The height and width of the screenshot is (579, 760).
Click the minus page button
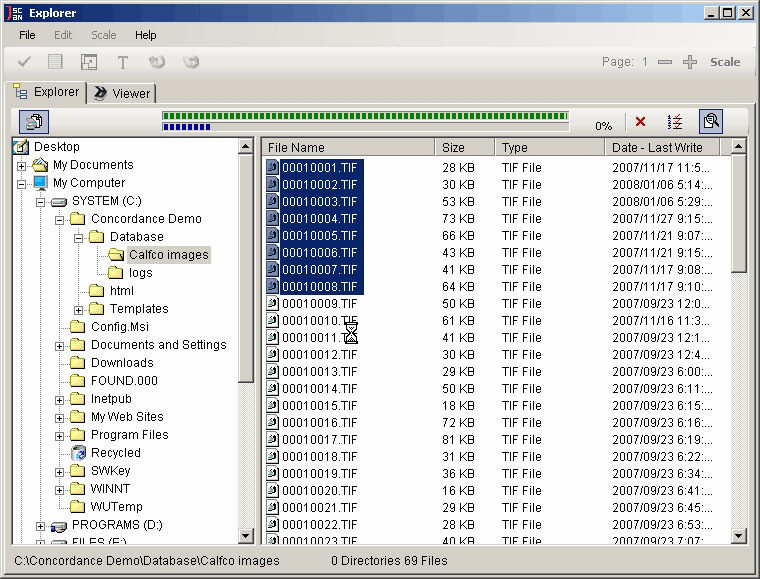coord(665,62)
